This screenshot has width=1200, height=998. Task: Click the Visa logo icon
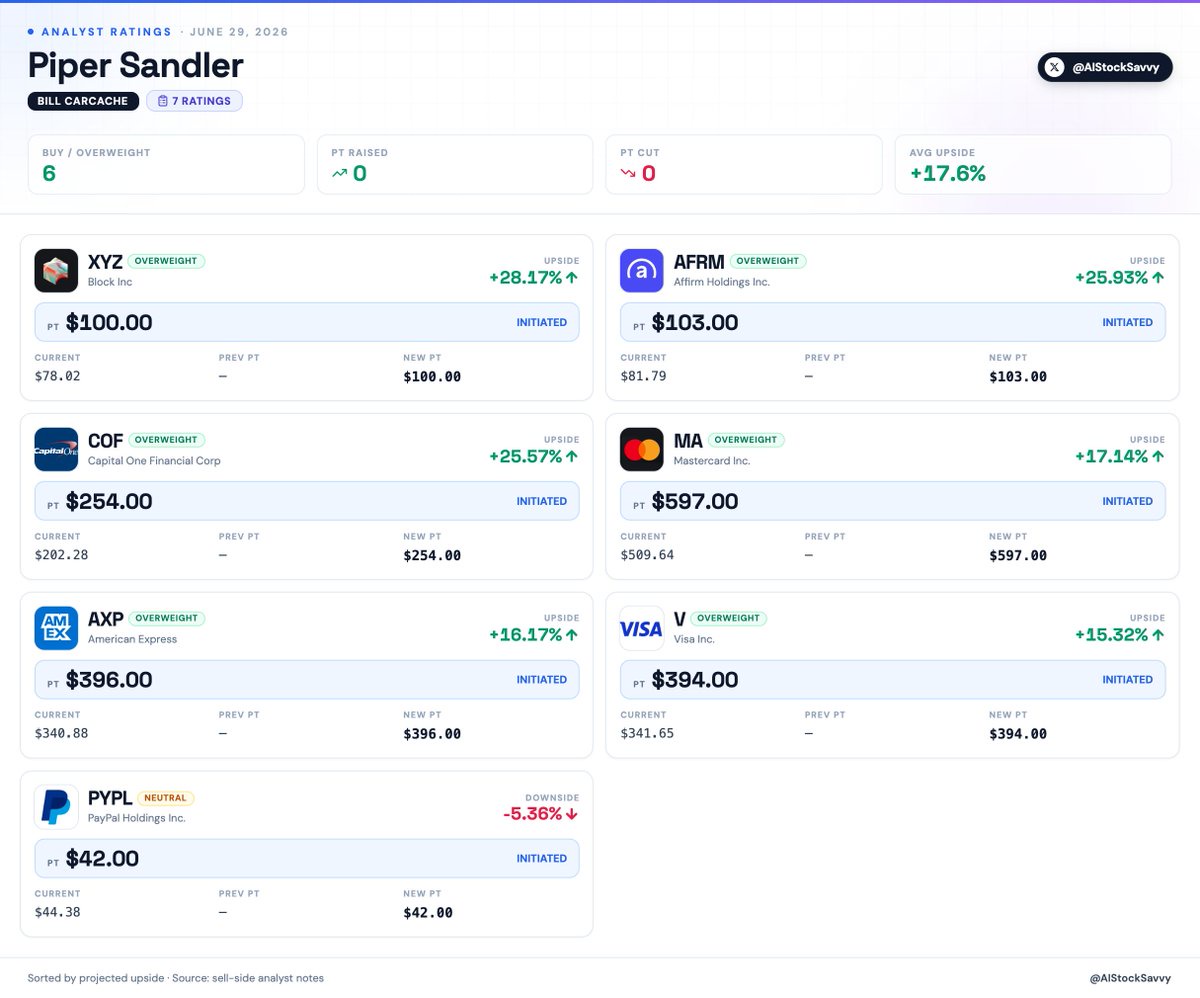[x=642, y=628]
